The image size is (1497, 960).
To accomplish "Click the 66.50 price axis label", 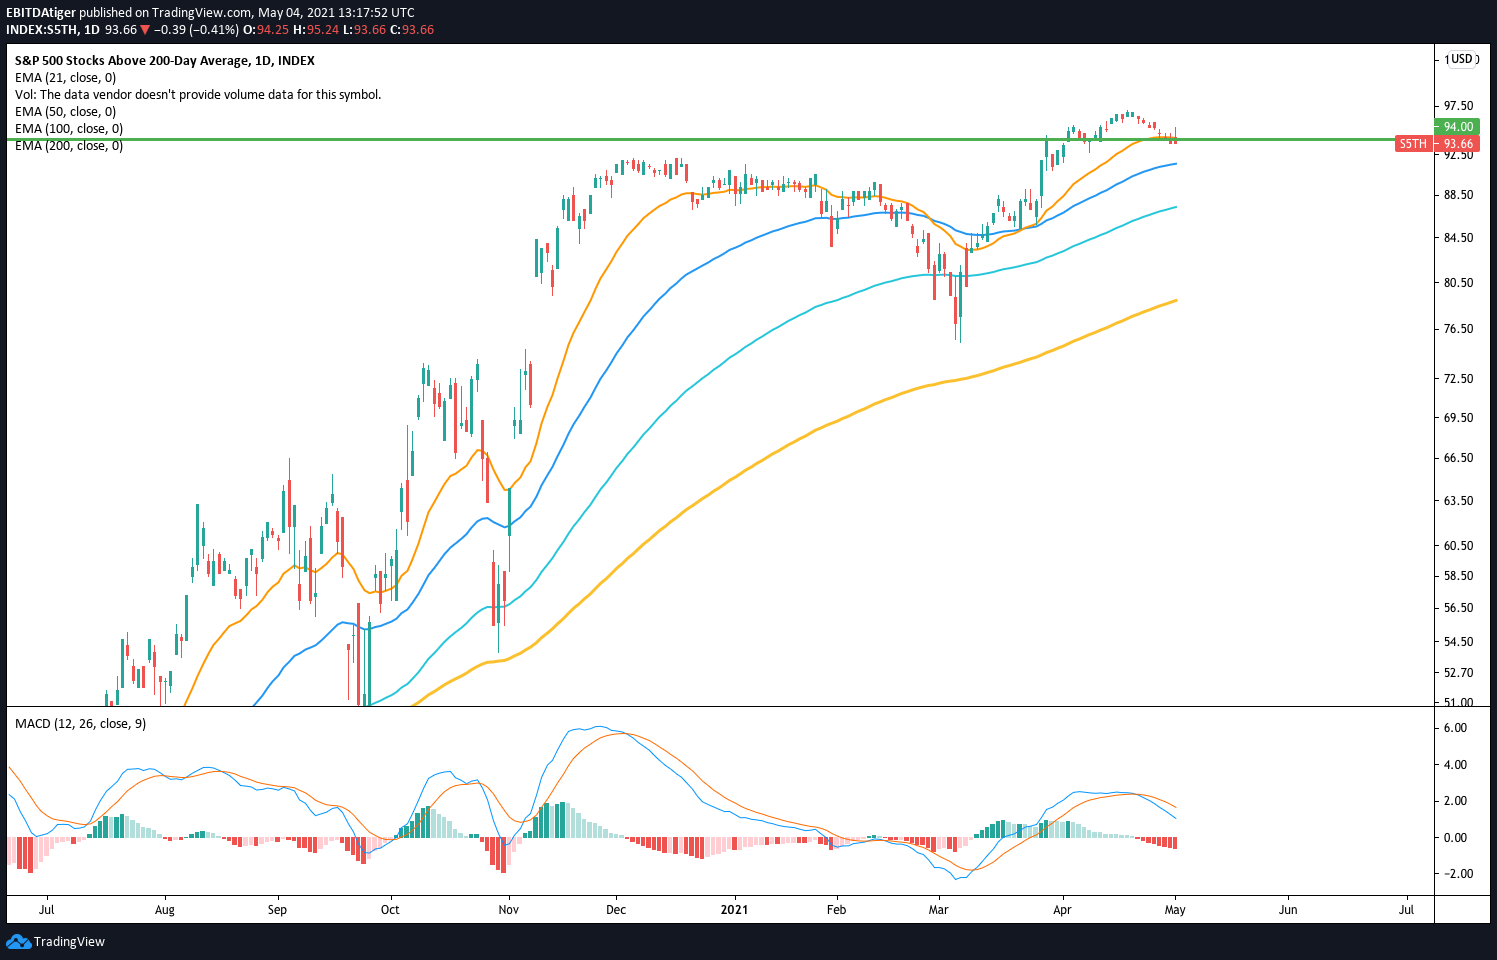I will pyautogui.click(x=1458, y=458).
